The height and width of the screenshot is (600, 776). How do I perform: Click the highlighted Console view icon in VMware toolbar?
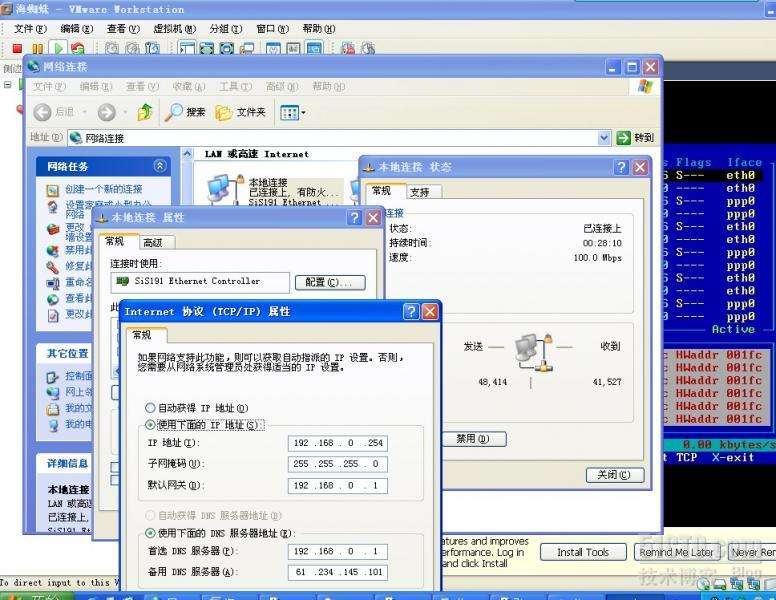(314, 49)
